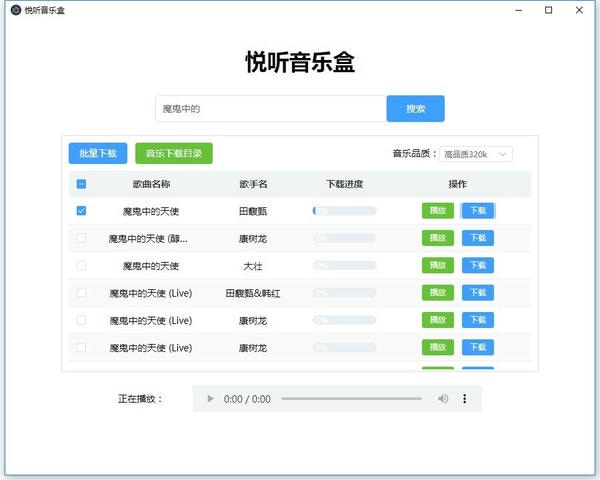600x480 pixels.
Task: Open the 音乐下载目录 download folder
Action: tap(174, 153)
